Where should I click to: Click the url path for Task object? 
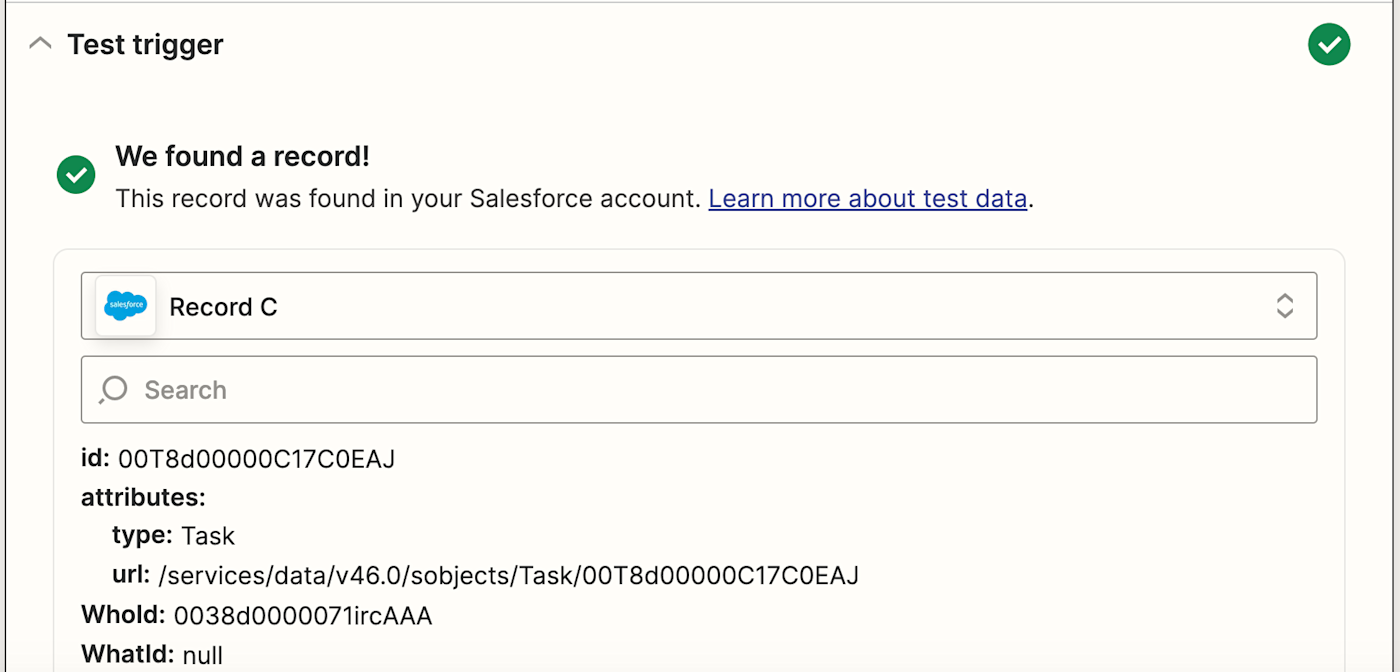[x=509, y=575]
